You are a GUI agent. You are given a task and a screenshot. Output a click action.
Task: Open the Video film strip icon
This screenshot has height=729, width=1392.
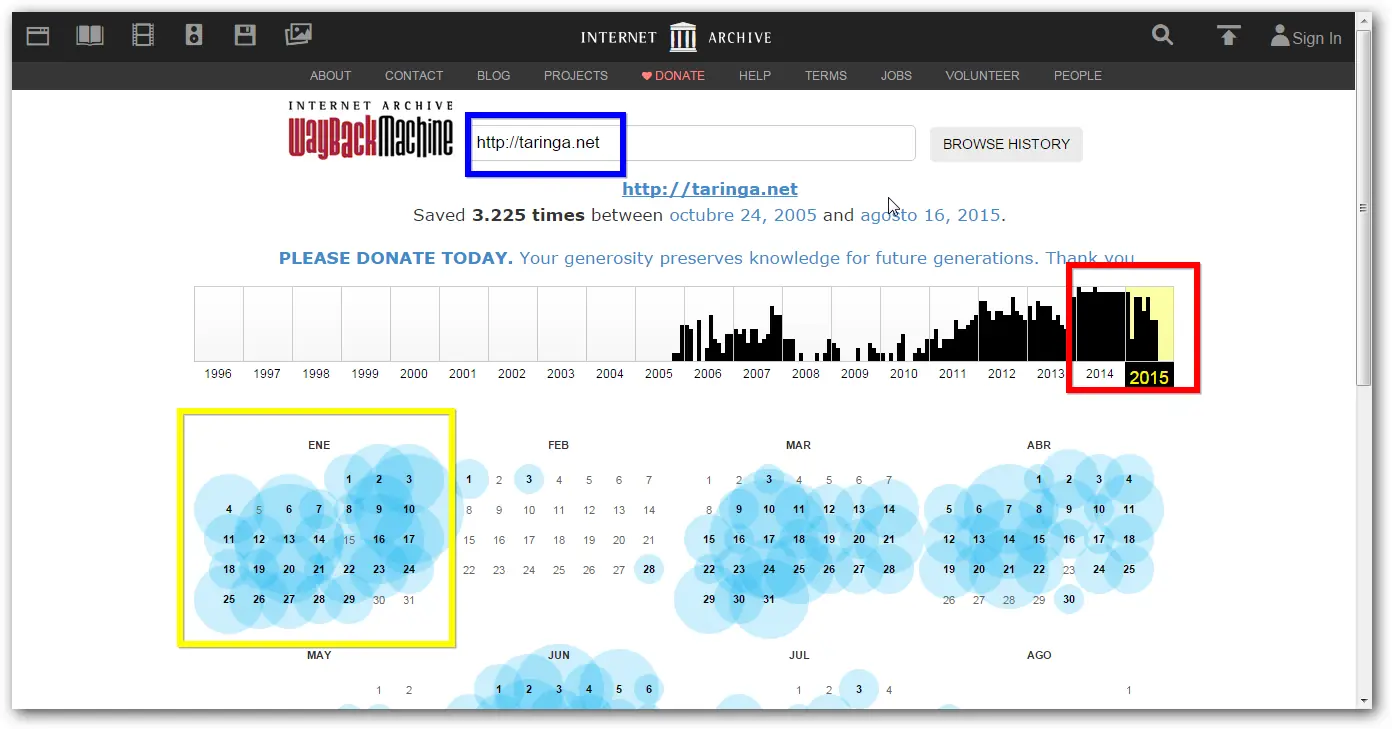143,36
